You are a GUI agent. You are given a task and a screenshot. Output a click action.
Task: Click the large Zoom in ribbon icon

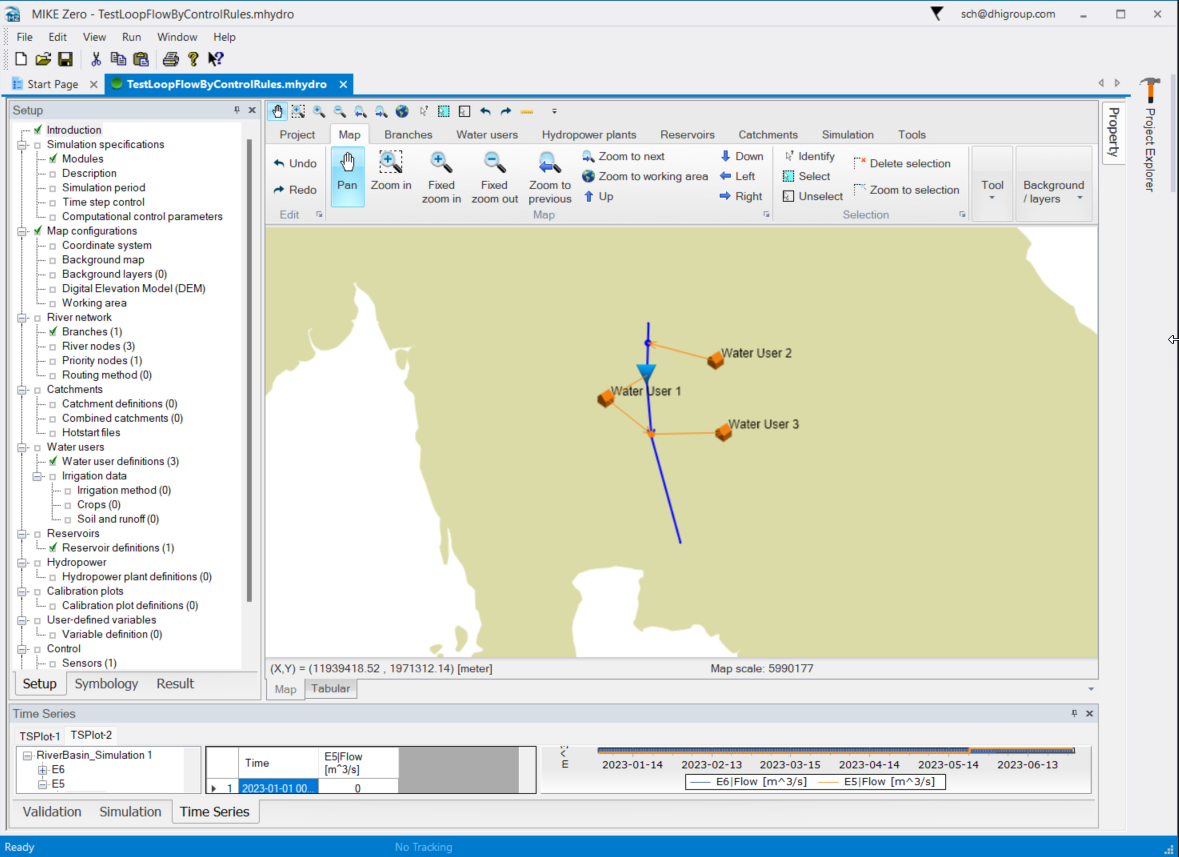pos(391,171)
